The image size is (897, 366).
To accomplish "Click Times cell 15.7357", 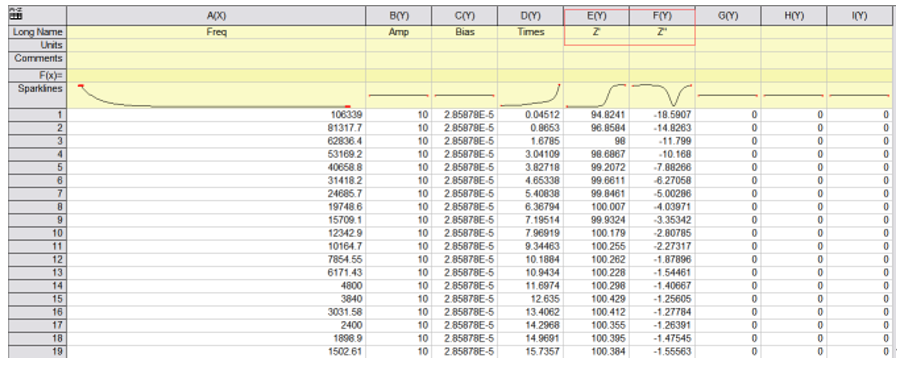I will (x=530, y=351).
